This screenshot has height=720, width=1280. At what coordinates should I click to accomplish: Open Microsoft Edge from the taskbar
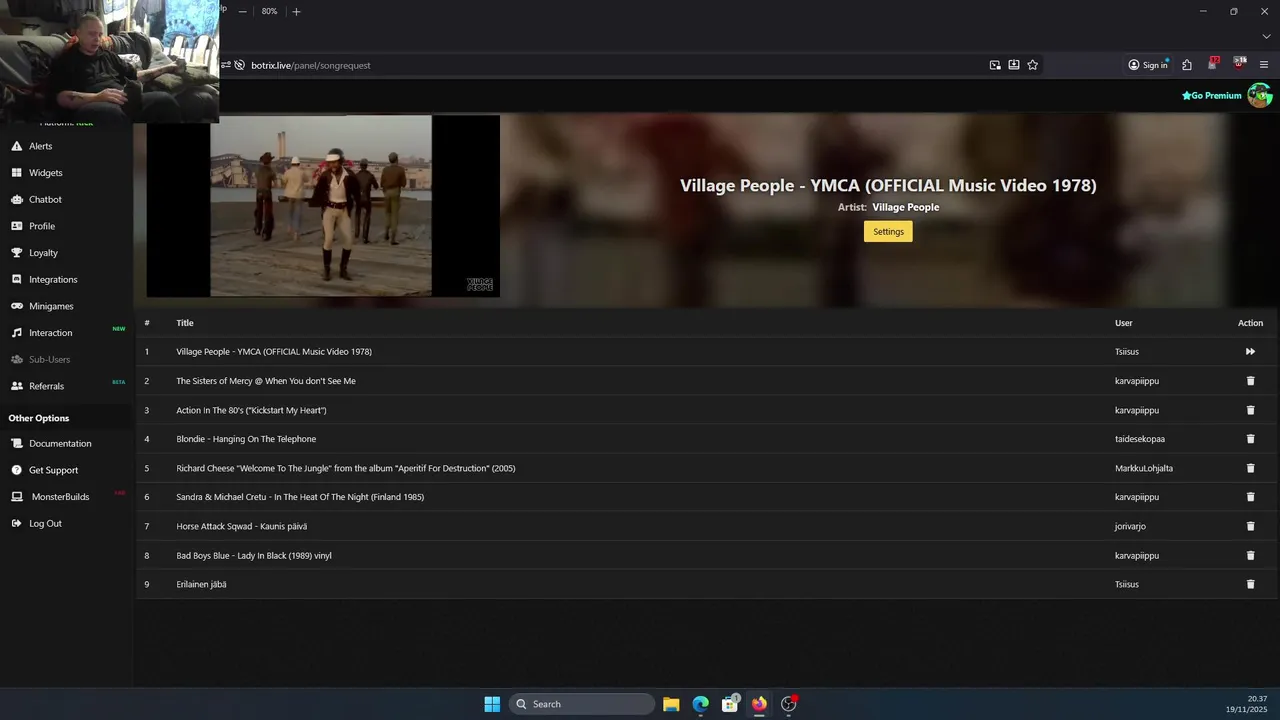pos(701,704)
